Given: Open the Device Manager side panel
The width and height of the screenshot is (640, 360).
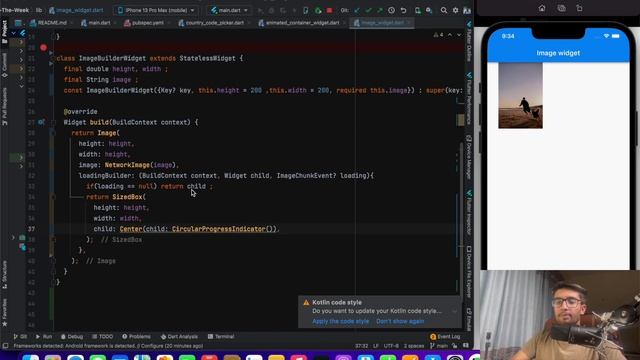Looking at the screenshot, I should click(x=469, y=157).
